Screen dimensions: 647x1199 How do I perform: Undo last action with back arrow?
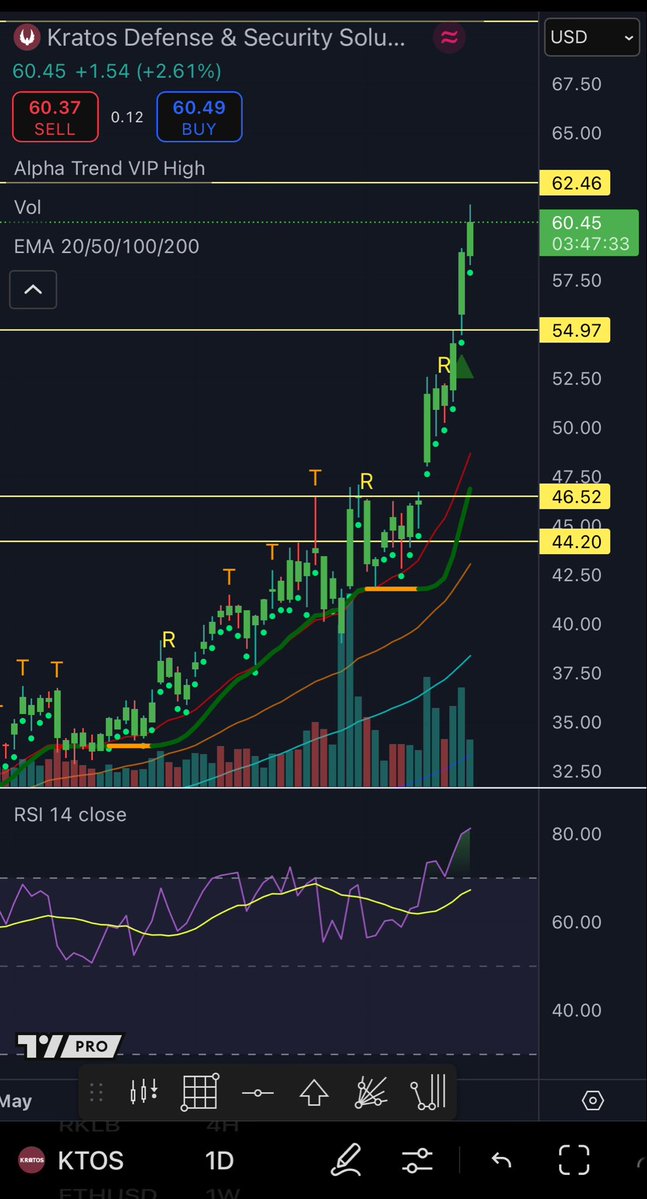coord(501,1160)
